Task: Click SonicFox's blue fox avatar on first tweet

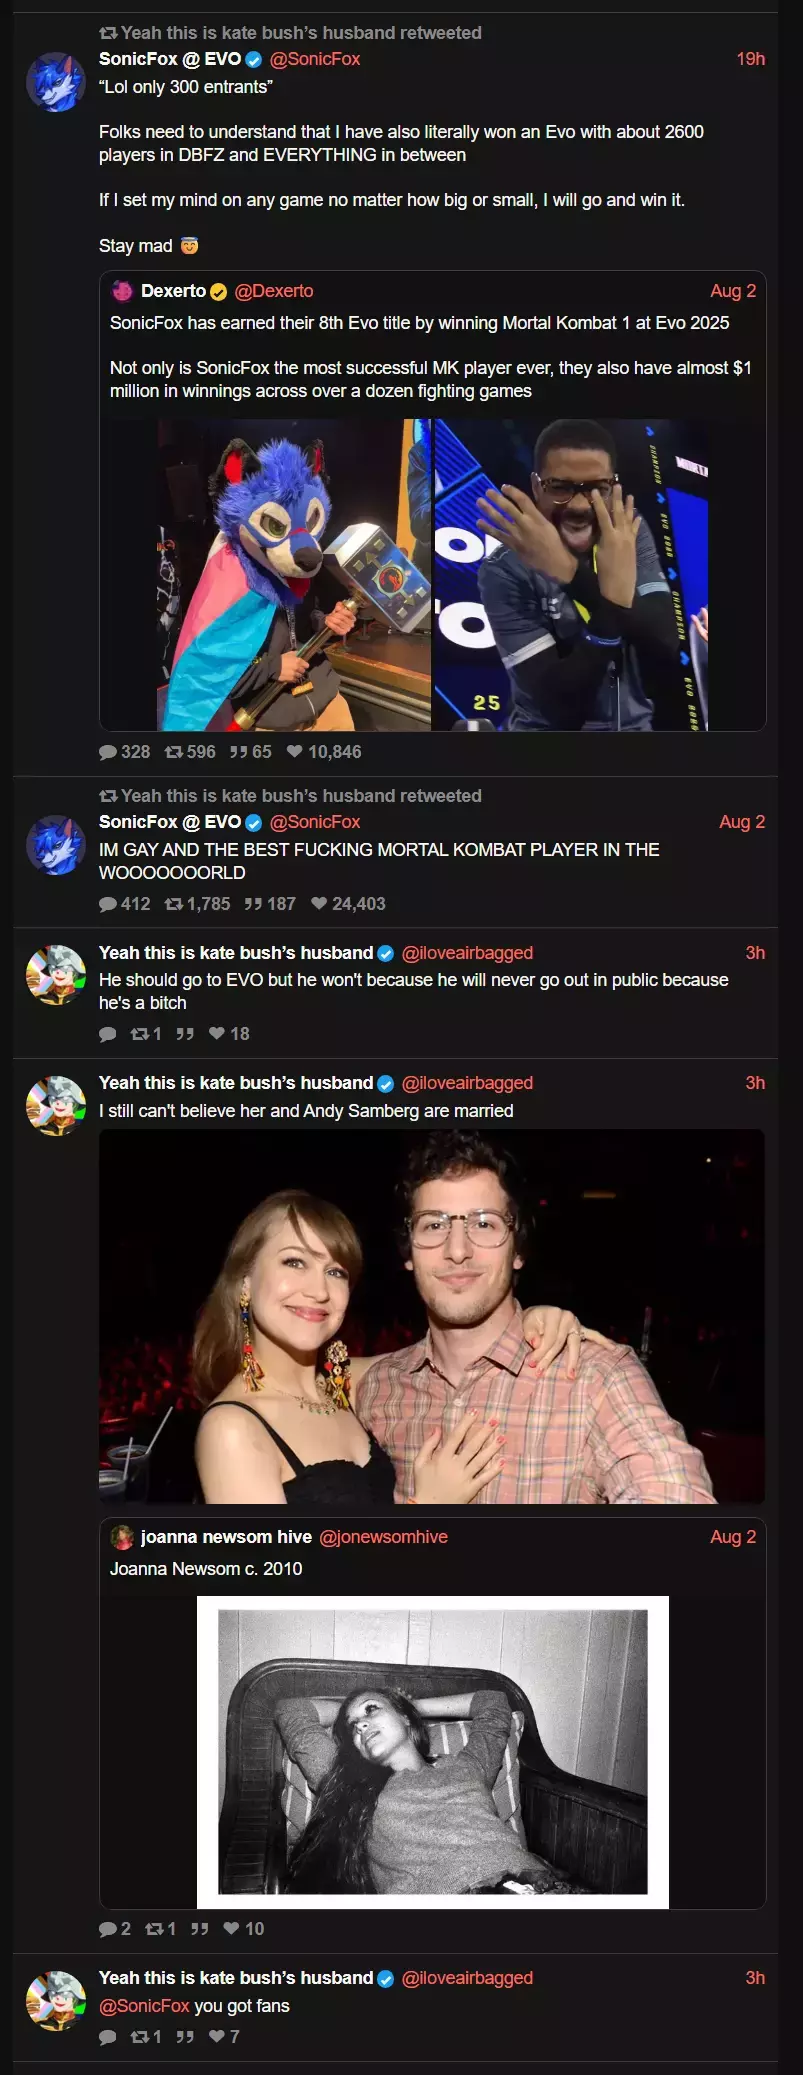Action: (55, 81)
